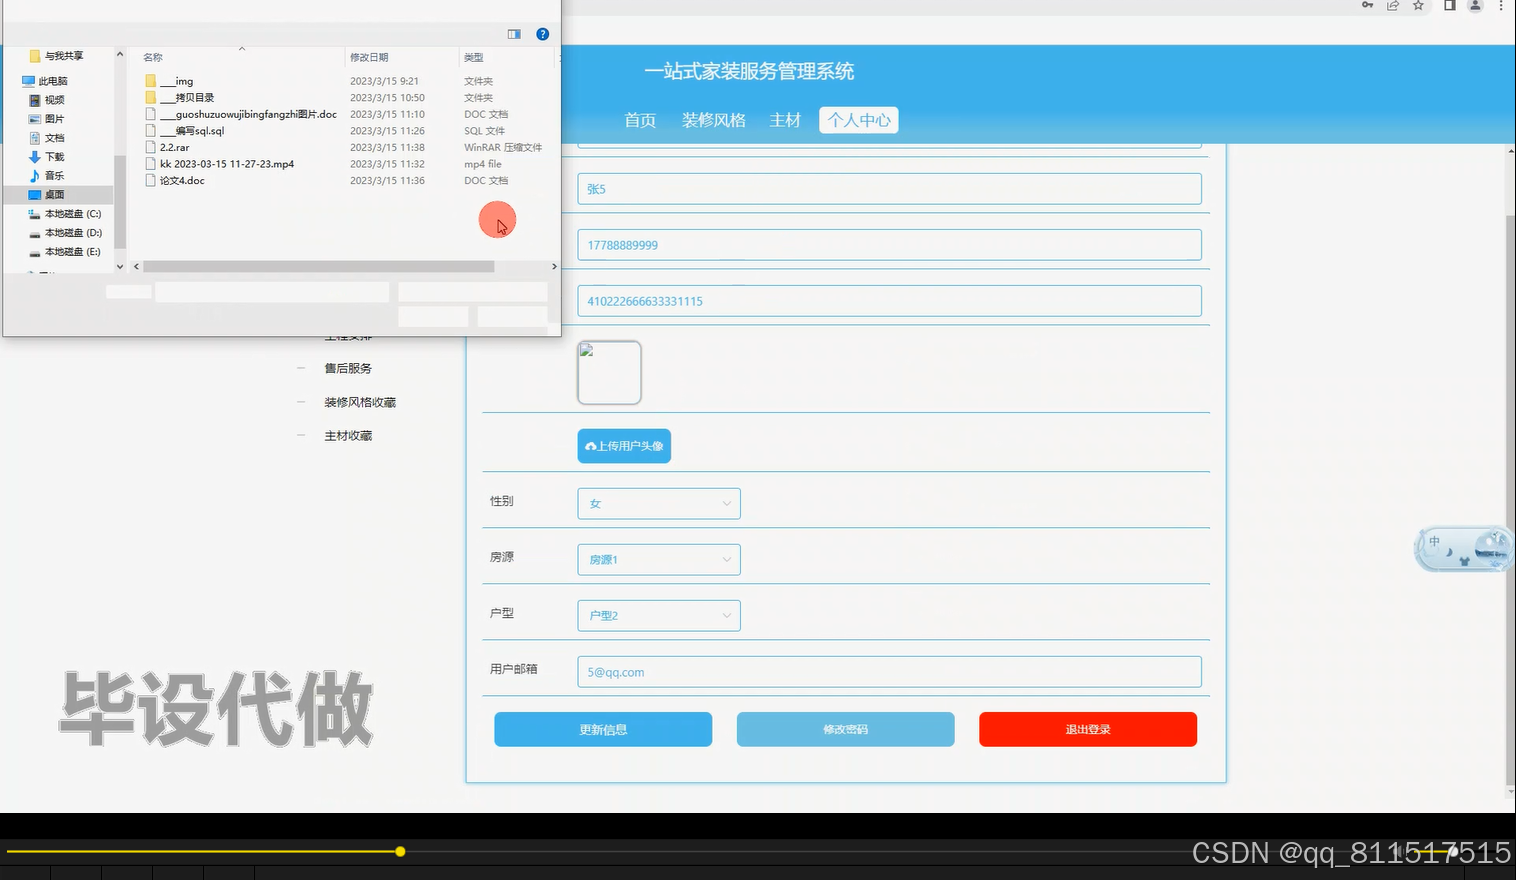Click the browser bookmark star icon

pos(1418,7)
